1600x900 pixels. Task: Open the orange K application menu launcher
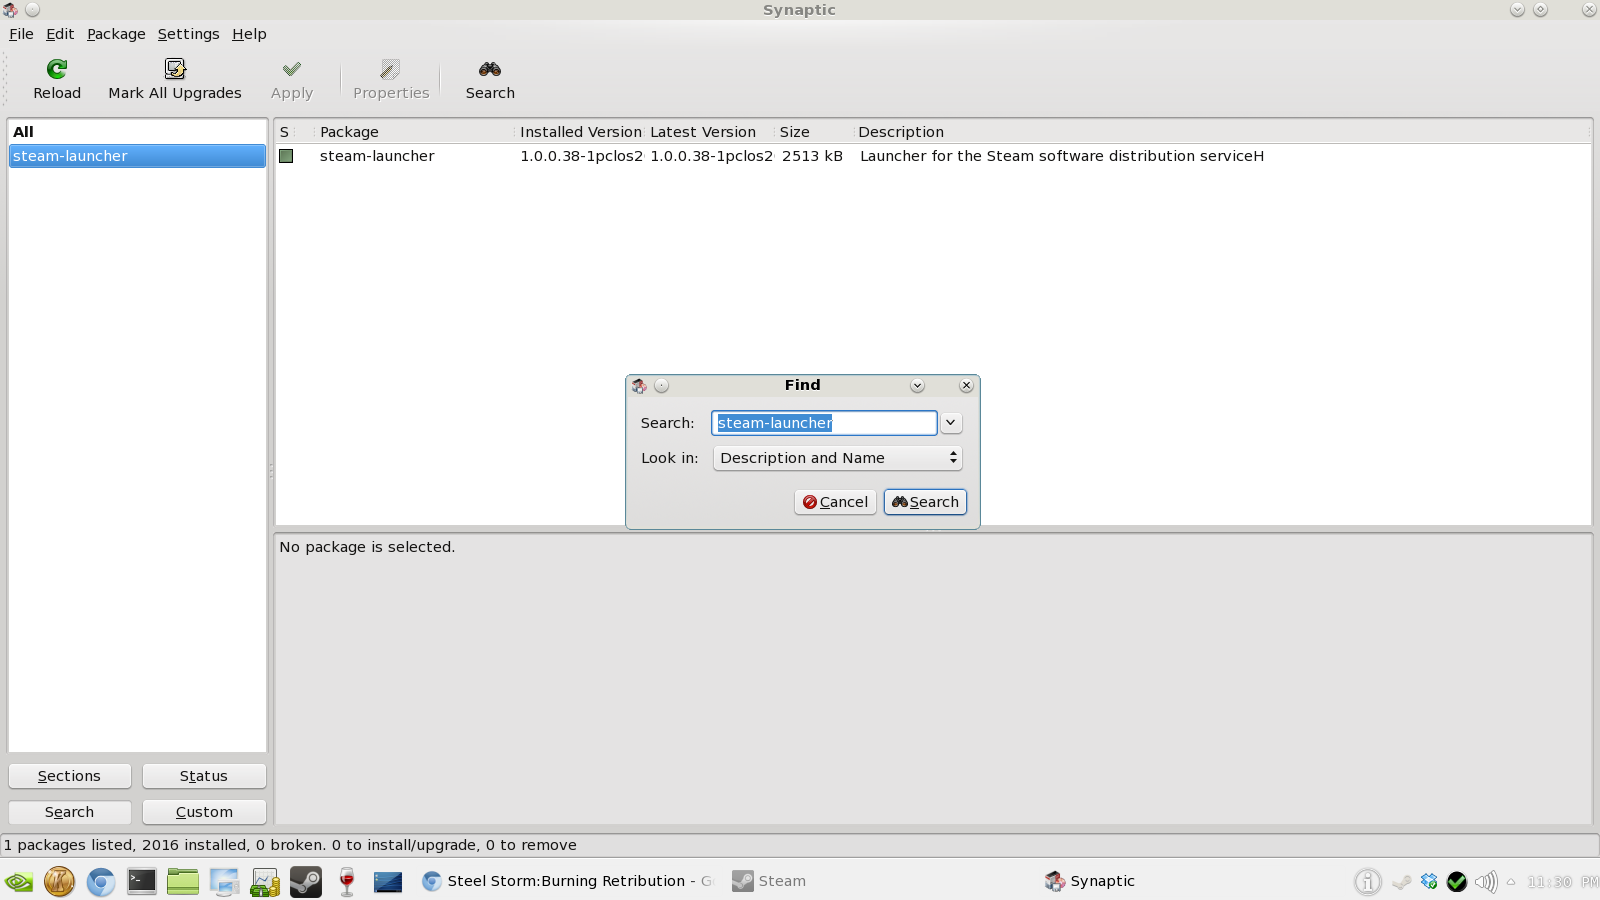tap(59, 881)
